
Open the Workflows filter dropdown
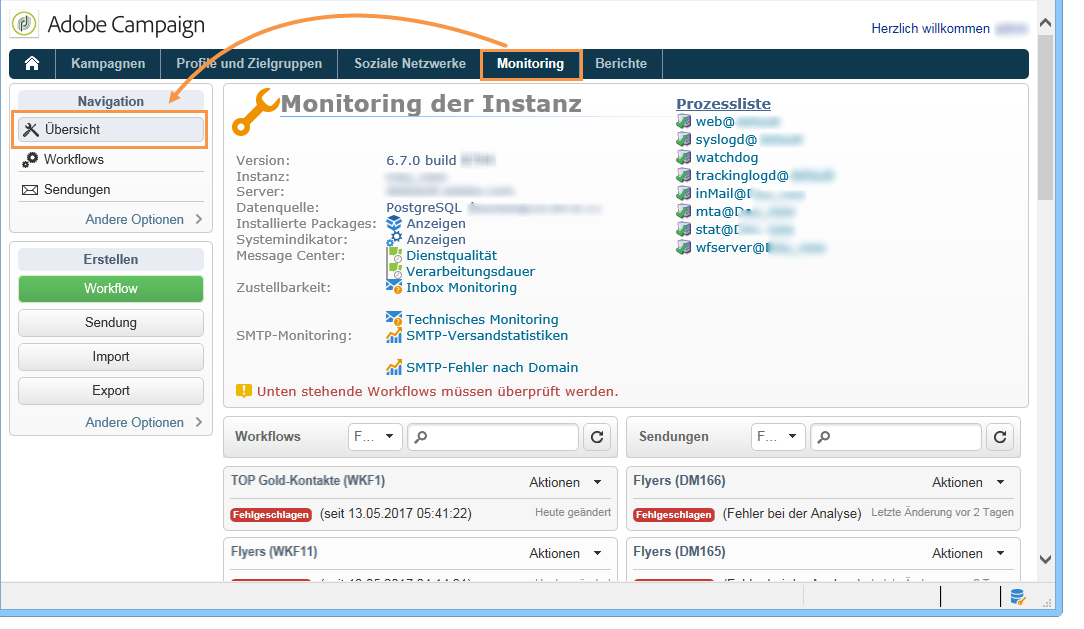point(375,437)
